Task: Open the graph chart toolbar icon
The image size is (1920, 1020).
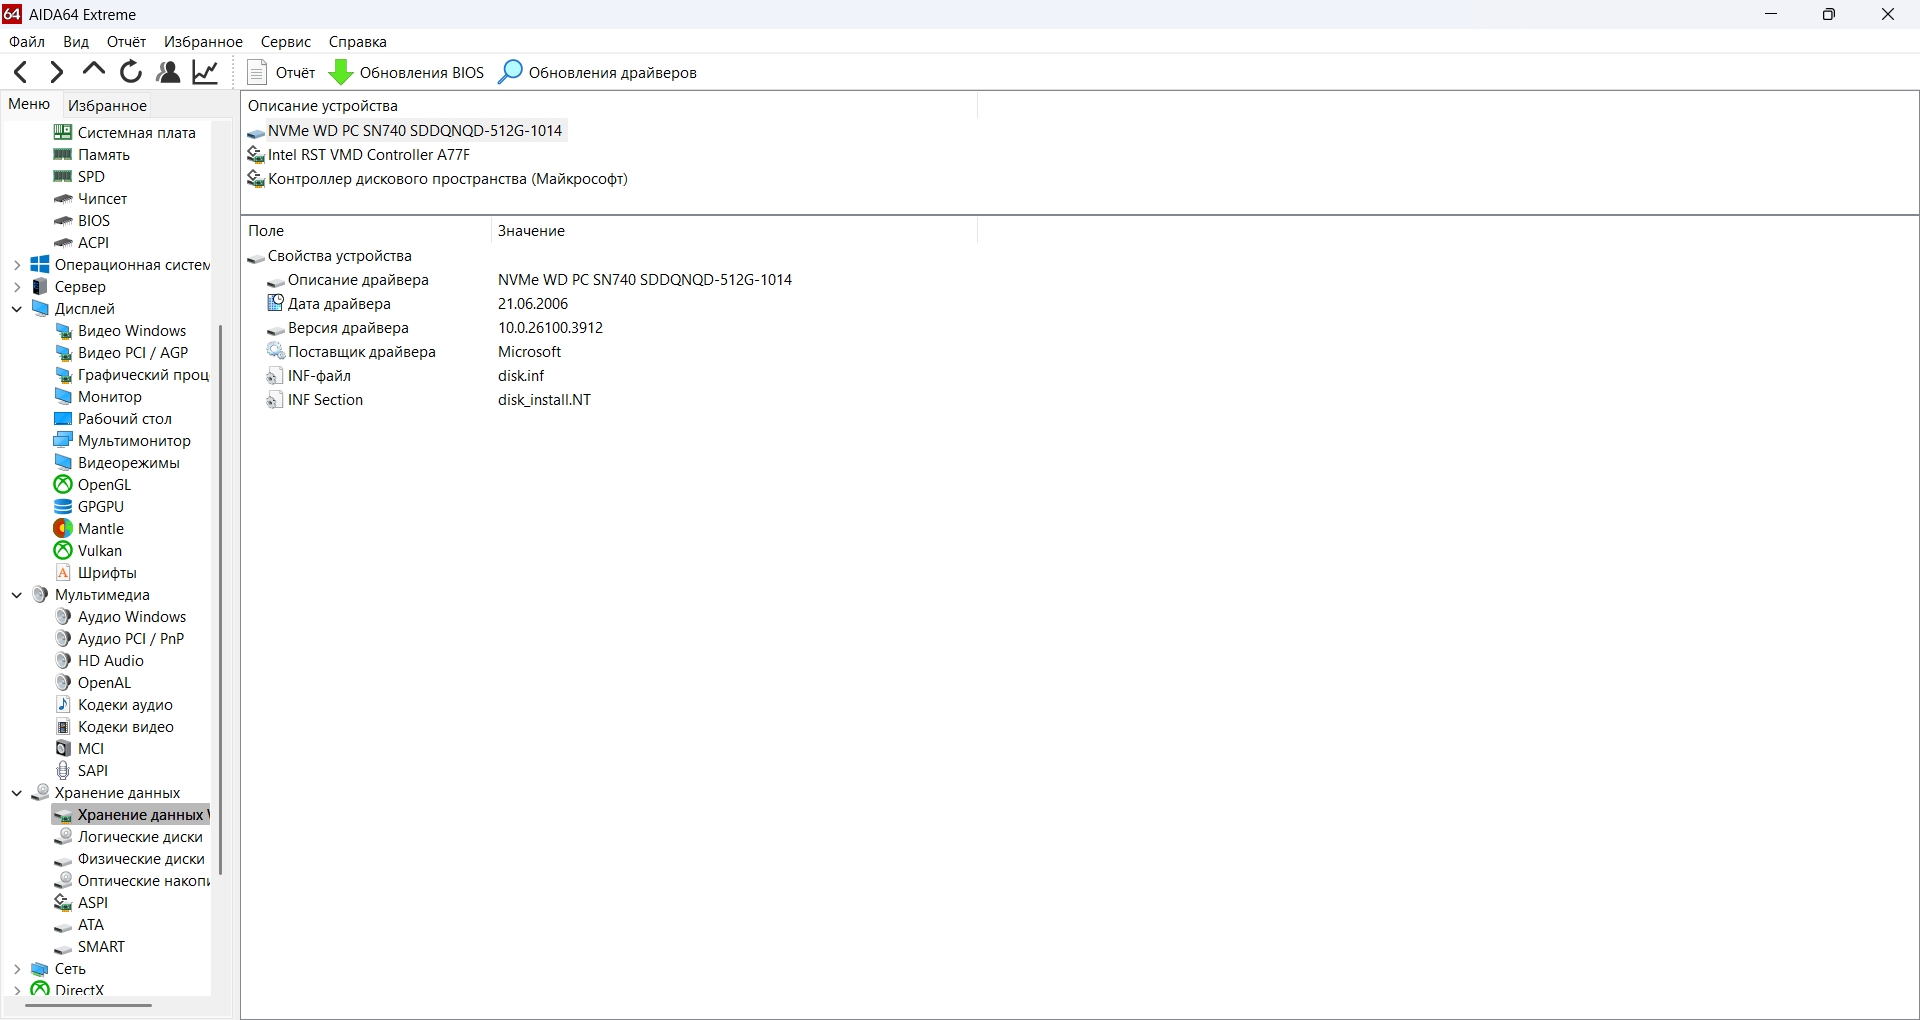Action: pos(205,72)
